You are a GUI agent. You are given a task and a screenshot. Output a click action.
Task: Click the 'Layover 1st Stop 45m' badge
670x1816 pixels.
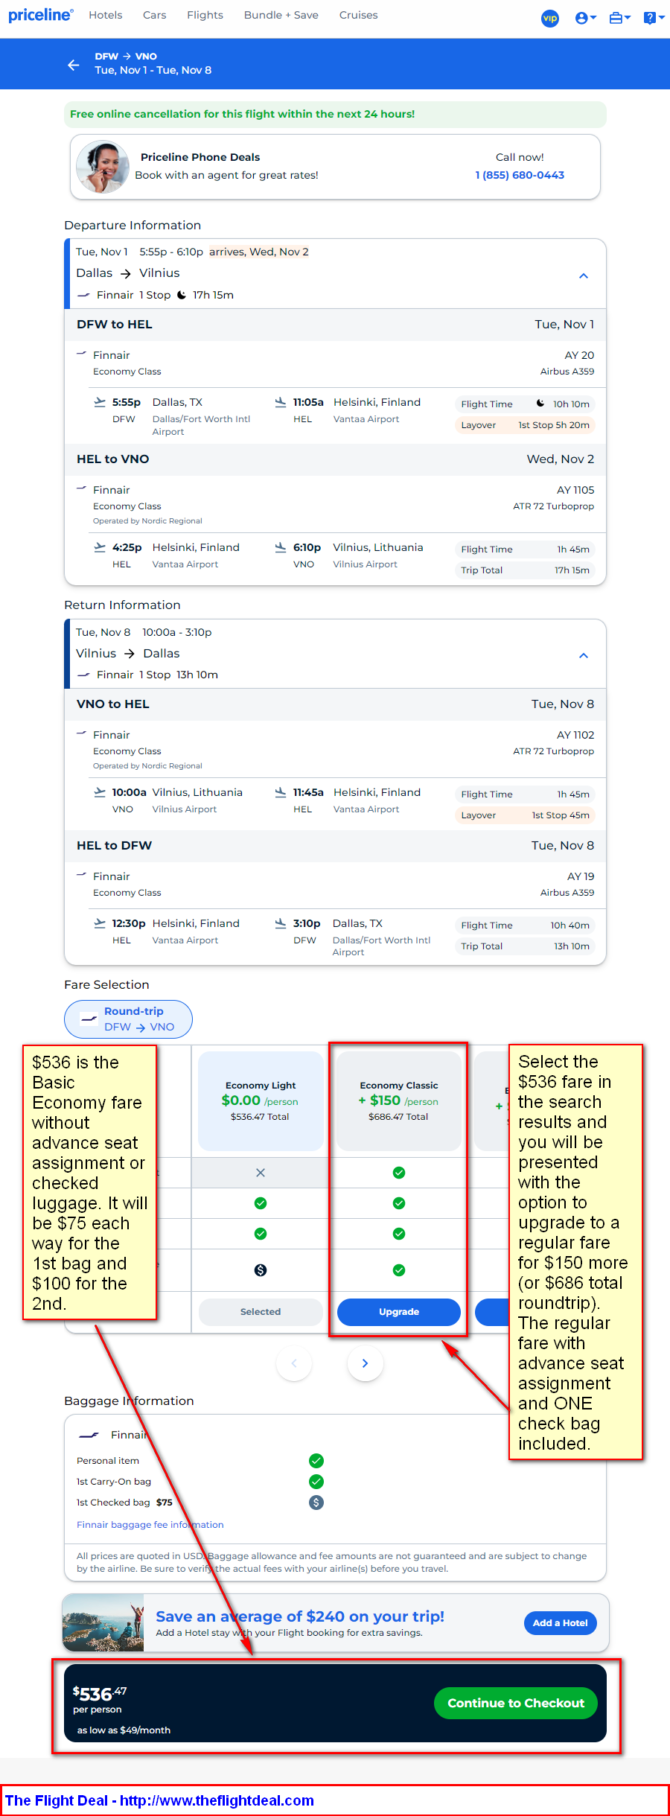point(524,815)
